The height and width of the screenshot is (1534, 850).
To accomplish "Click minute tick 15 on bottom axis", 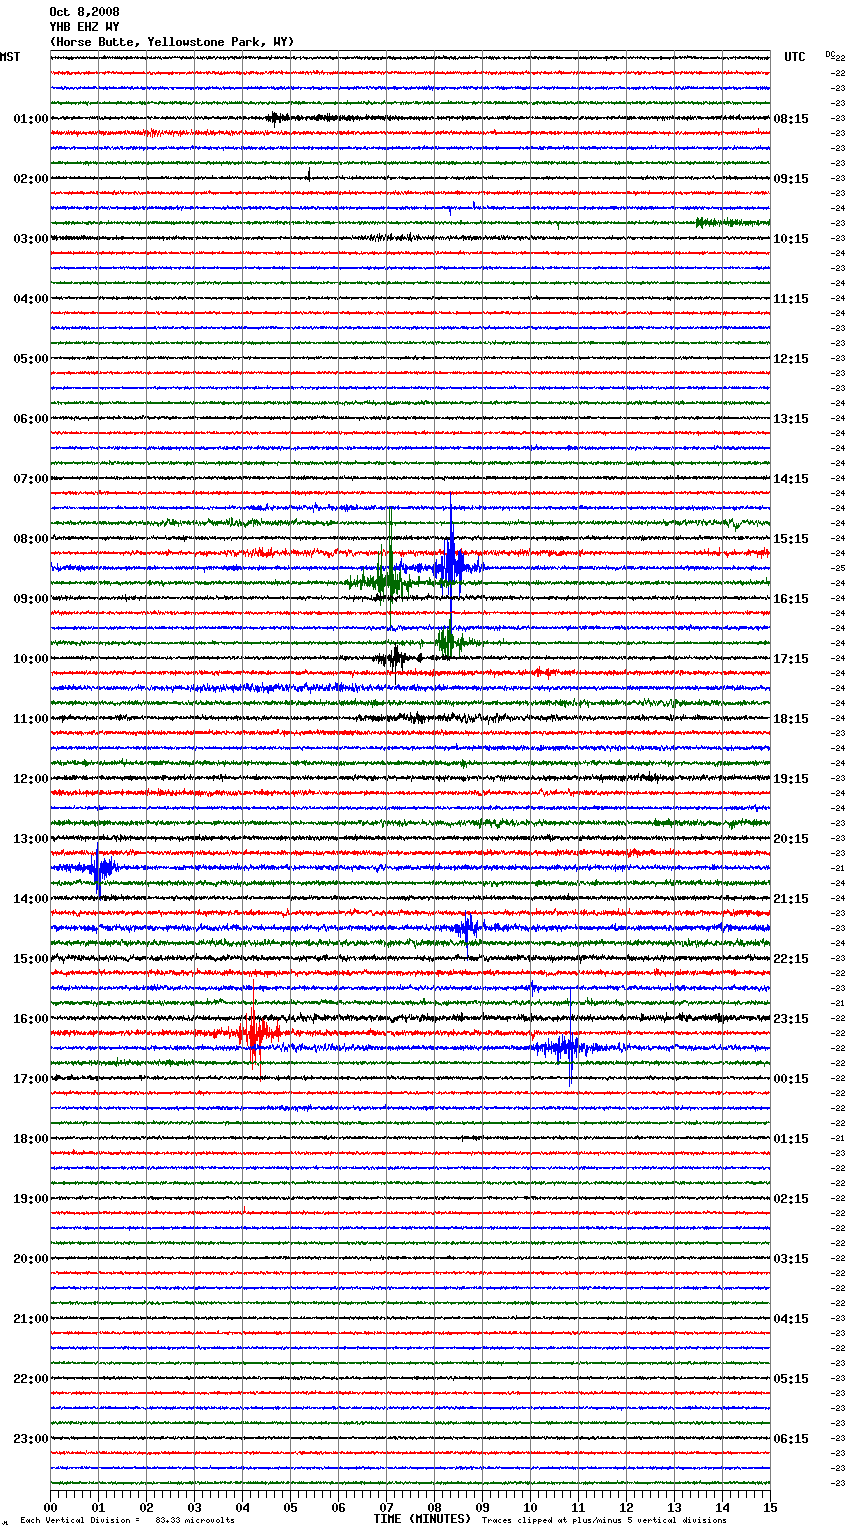I will 770,1506.
